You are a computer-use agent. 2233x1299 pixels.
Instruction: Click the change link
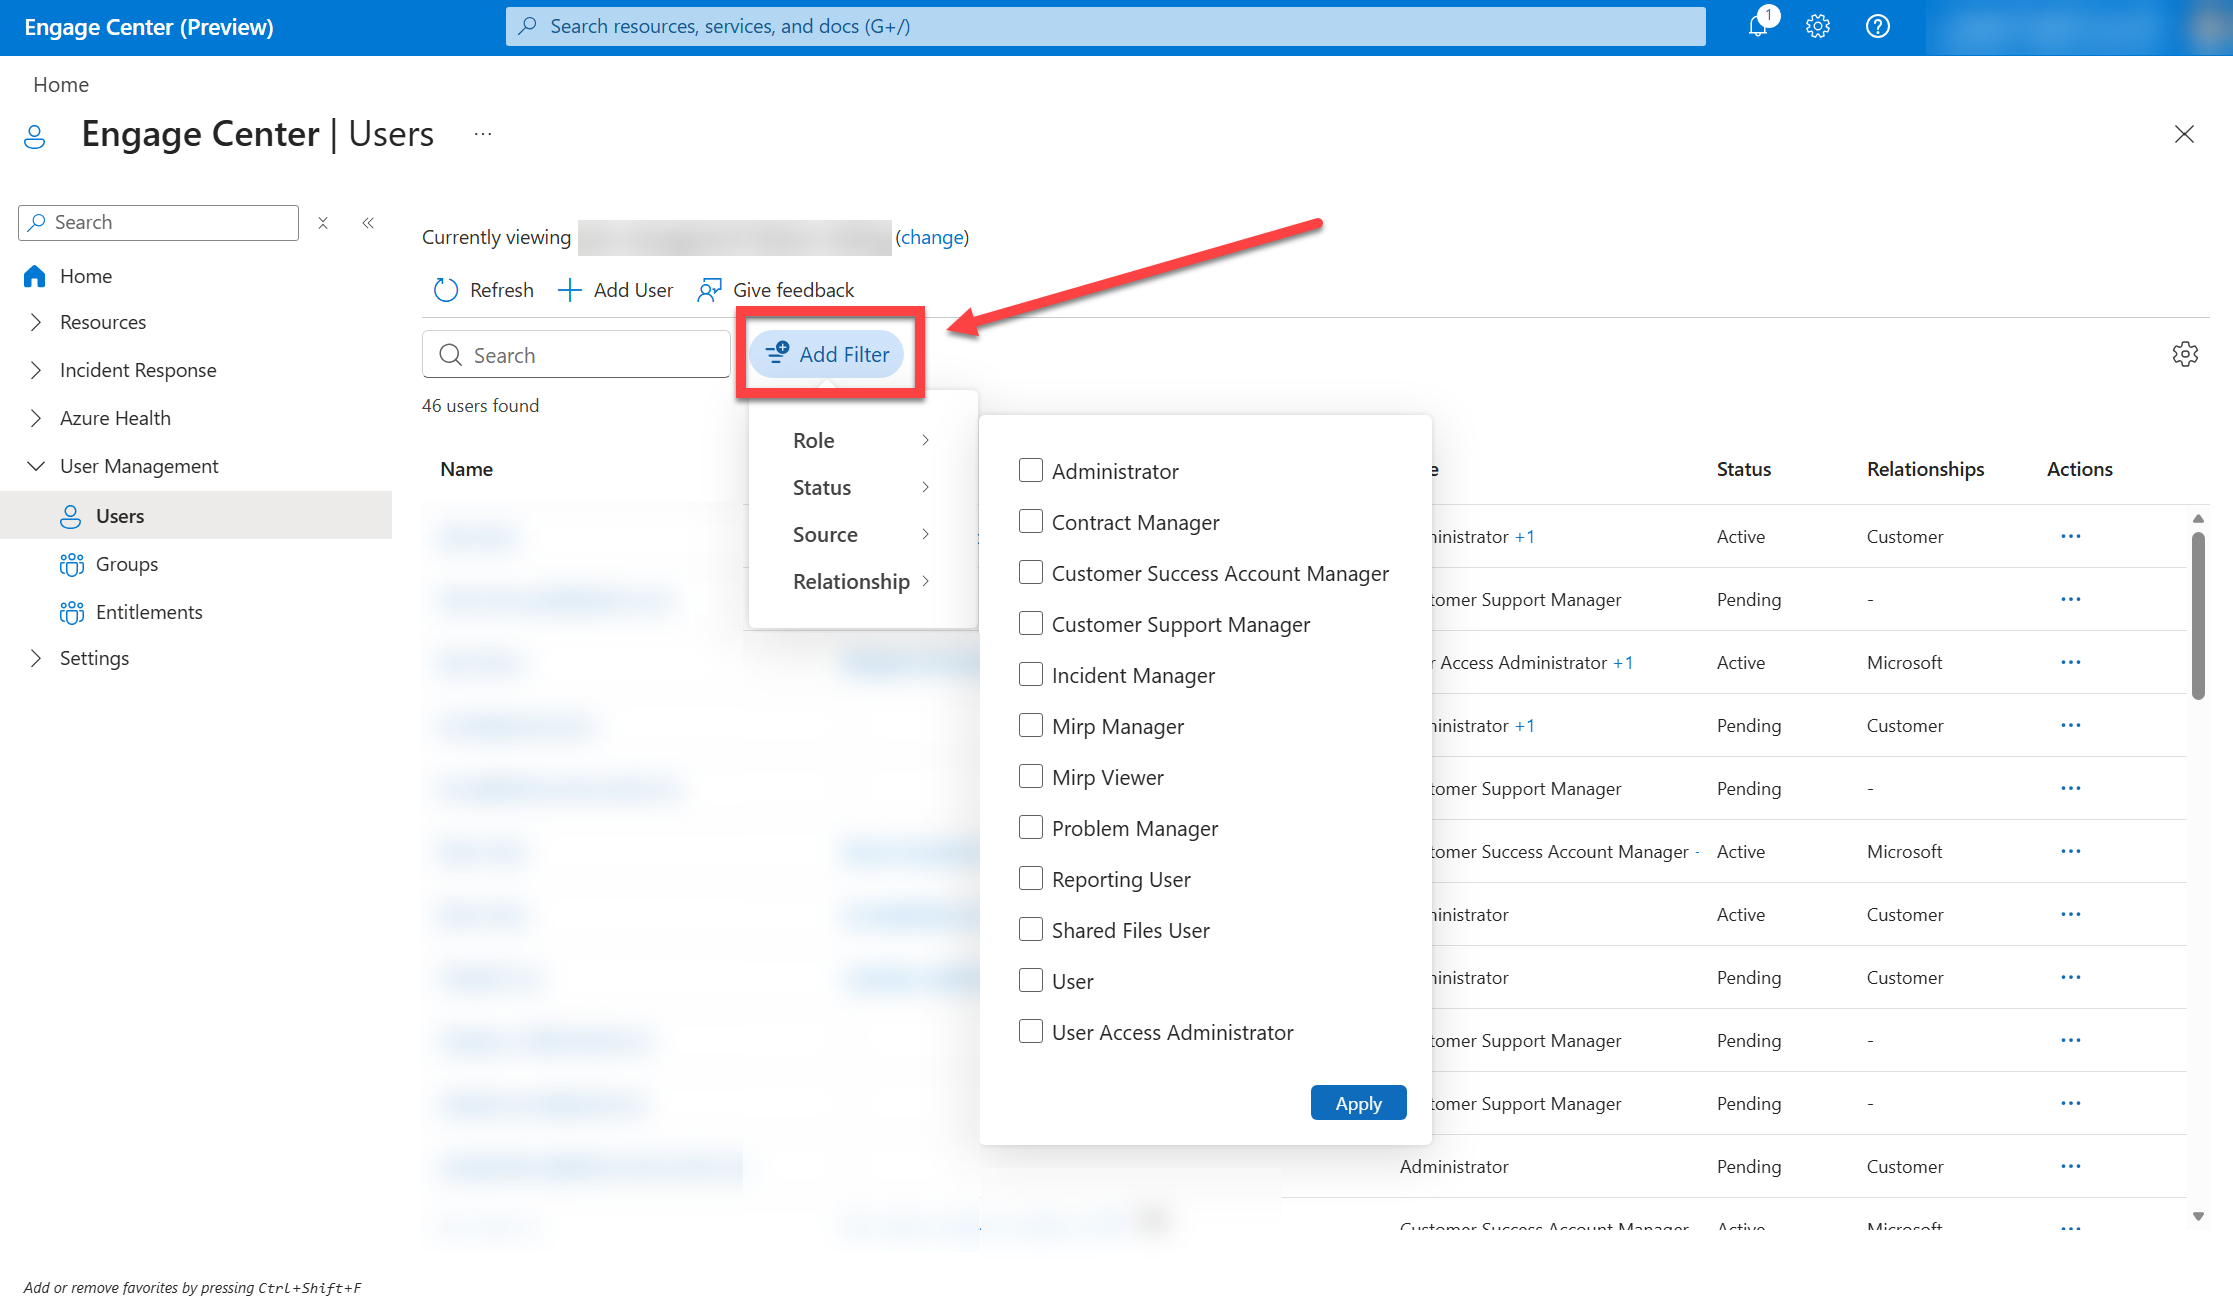click(x=932, y=237)
